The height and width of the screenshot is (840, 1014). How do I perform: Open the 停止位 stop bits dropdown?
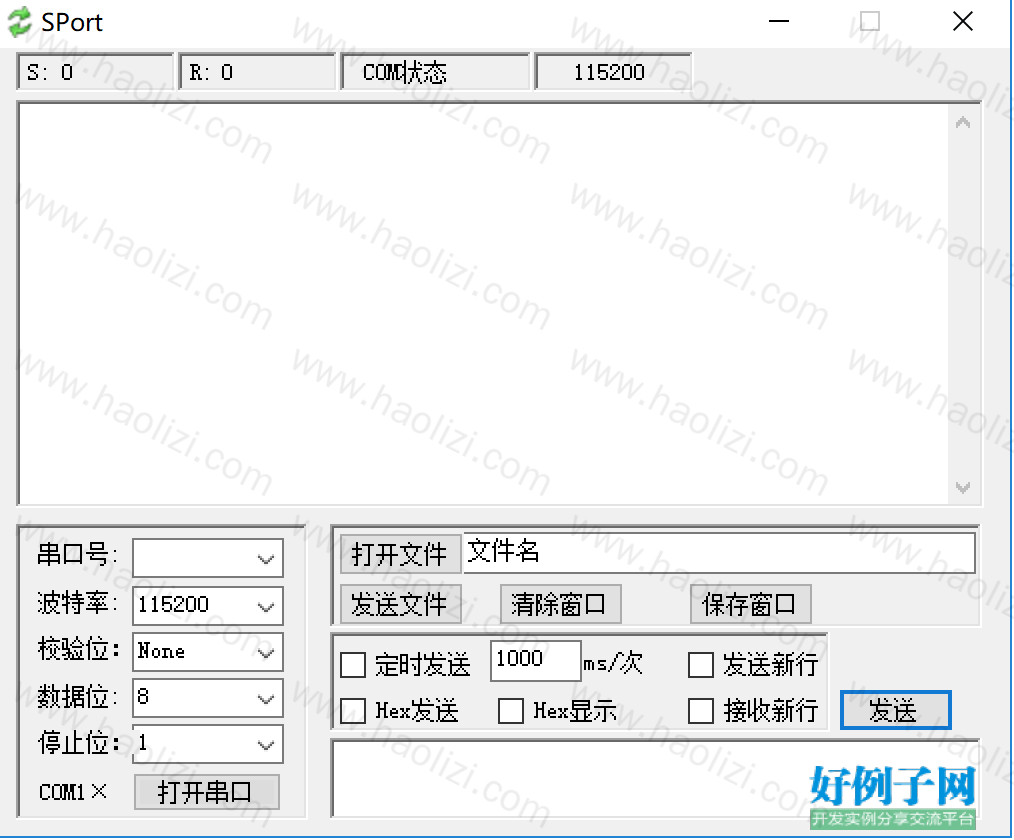coord(208,744)
